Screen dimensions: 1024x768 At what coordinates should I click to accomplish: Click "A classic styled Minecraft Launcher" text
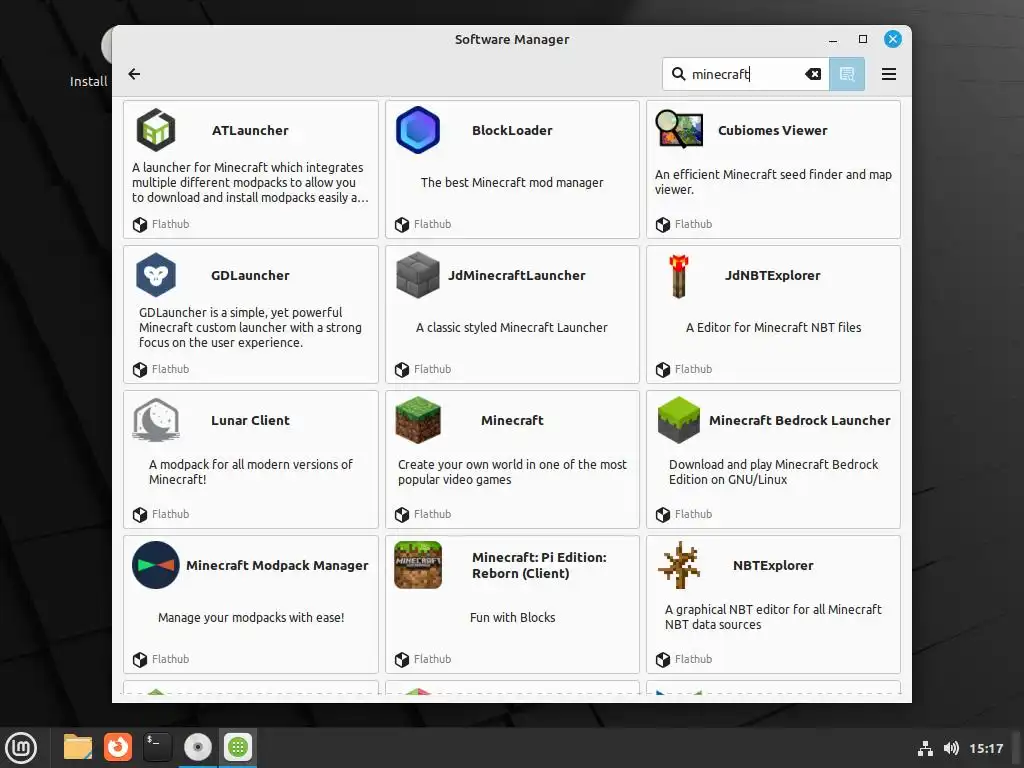(512, 327)
